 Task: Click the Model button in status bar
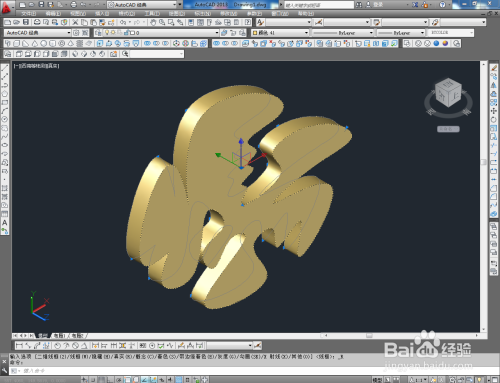(x=377, y=379)
